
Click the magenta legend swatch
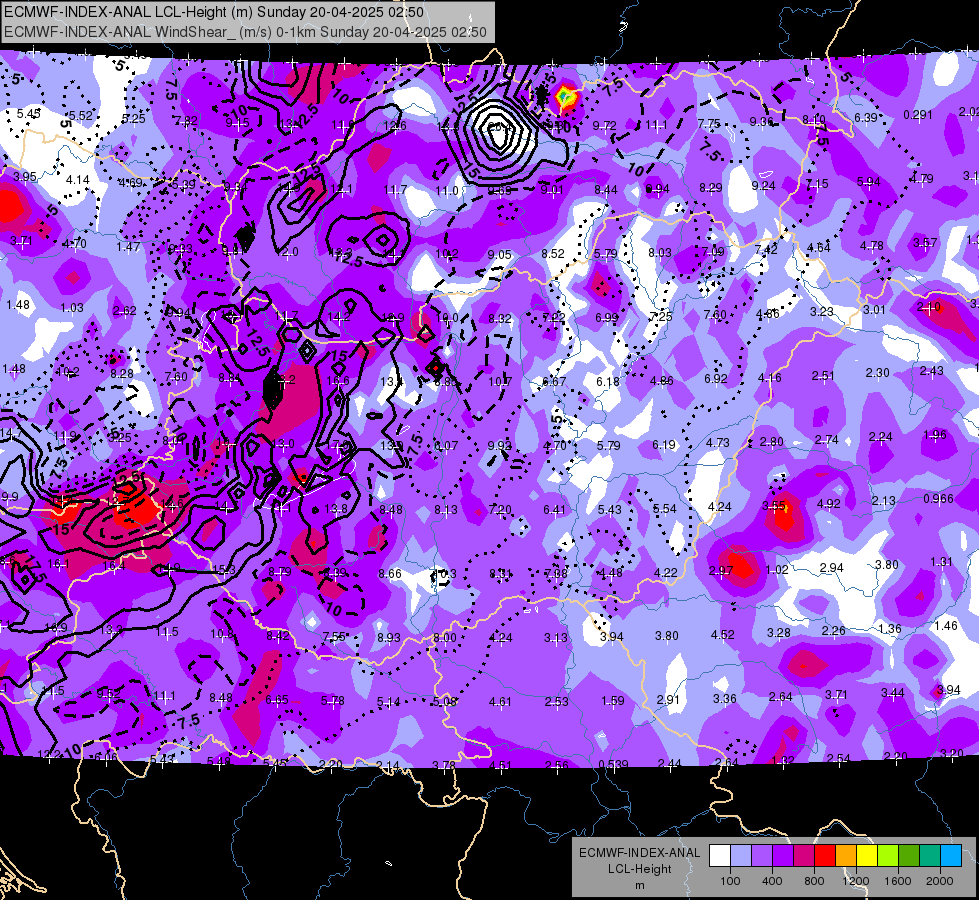pos(804,856)
